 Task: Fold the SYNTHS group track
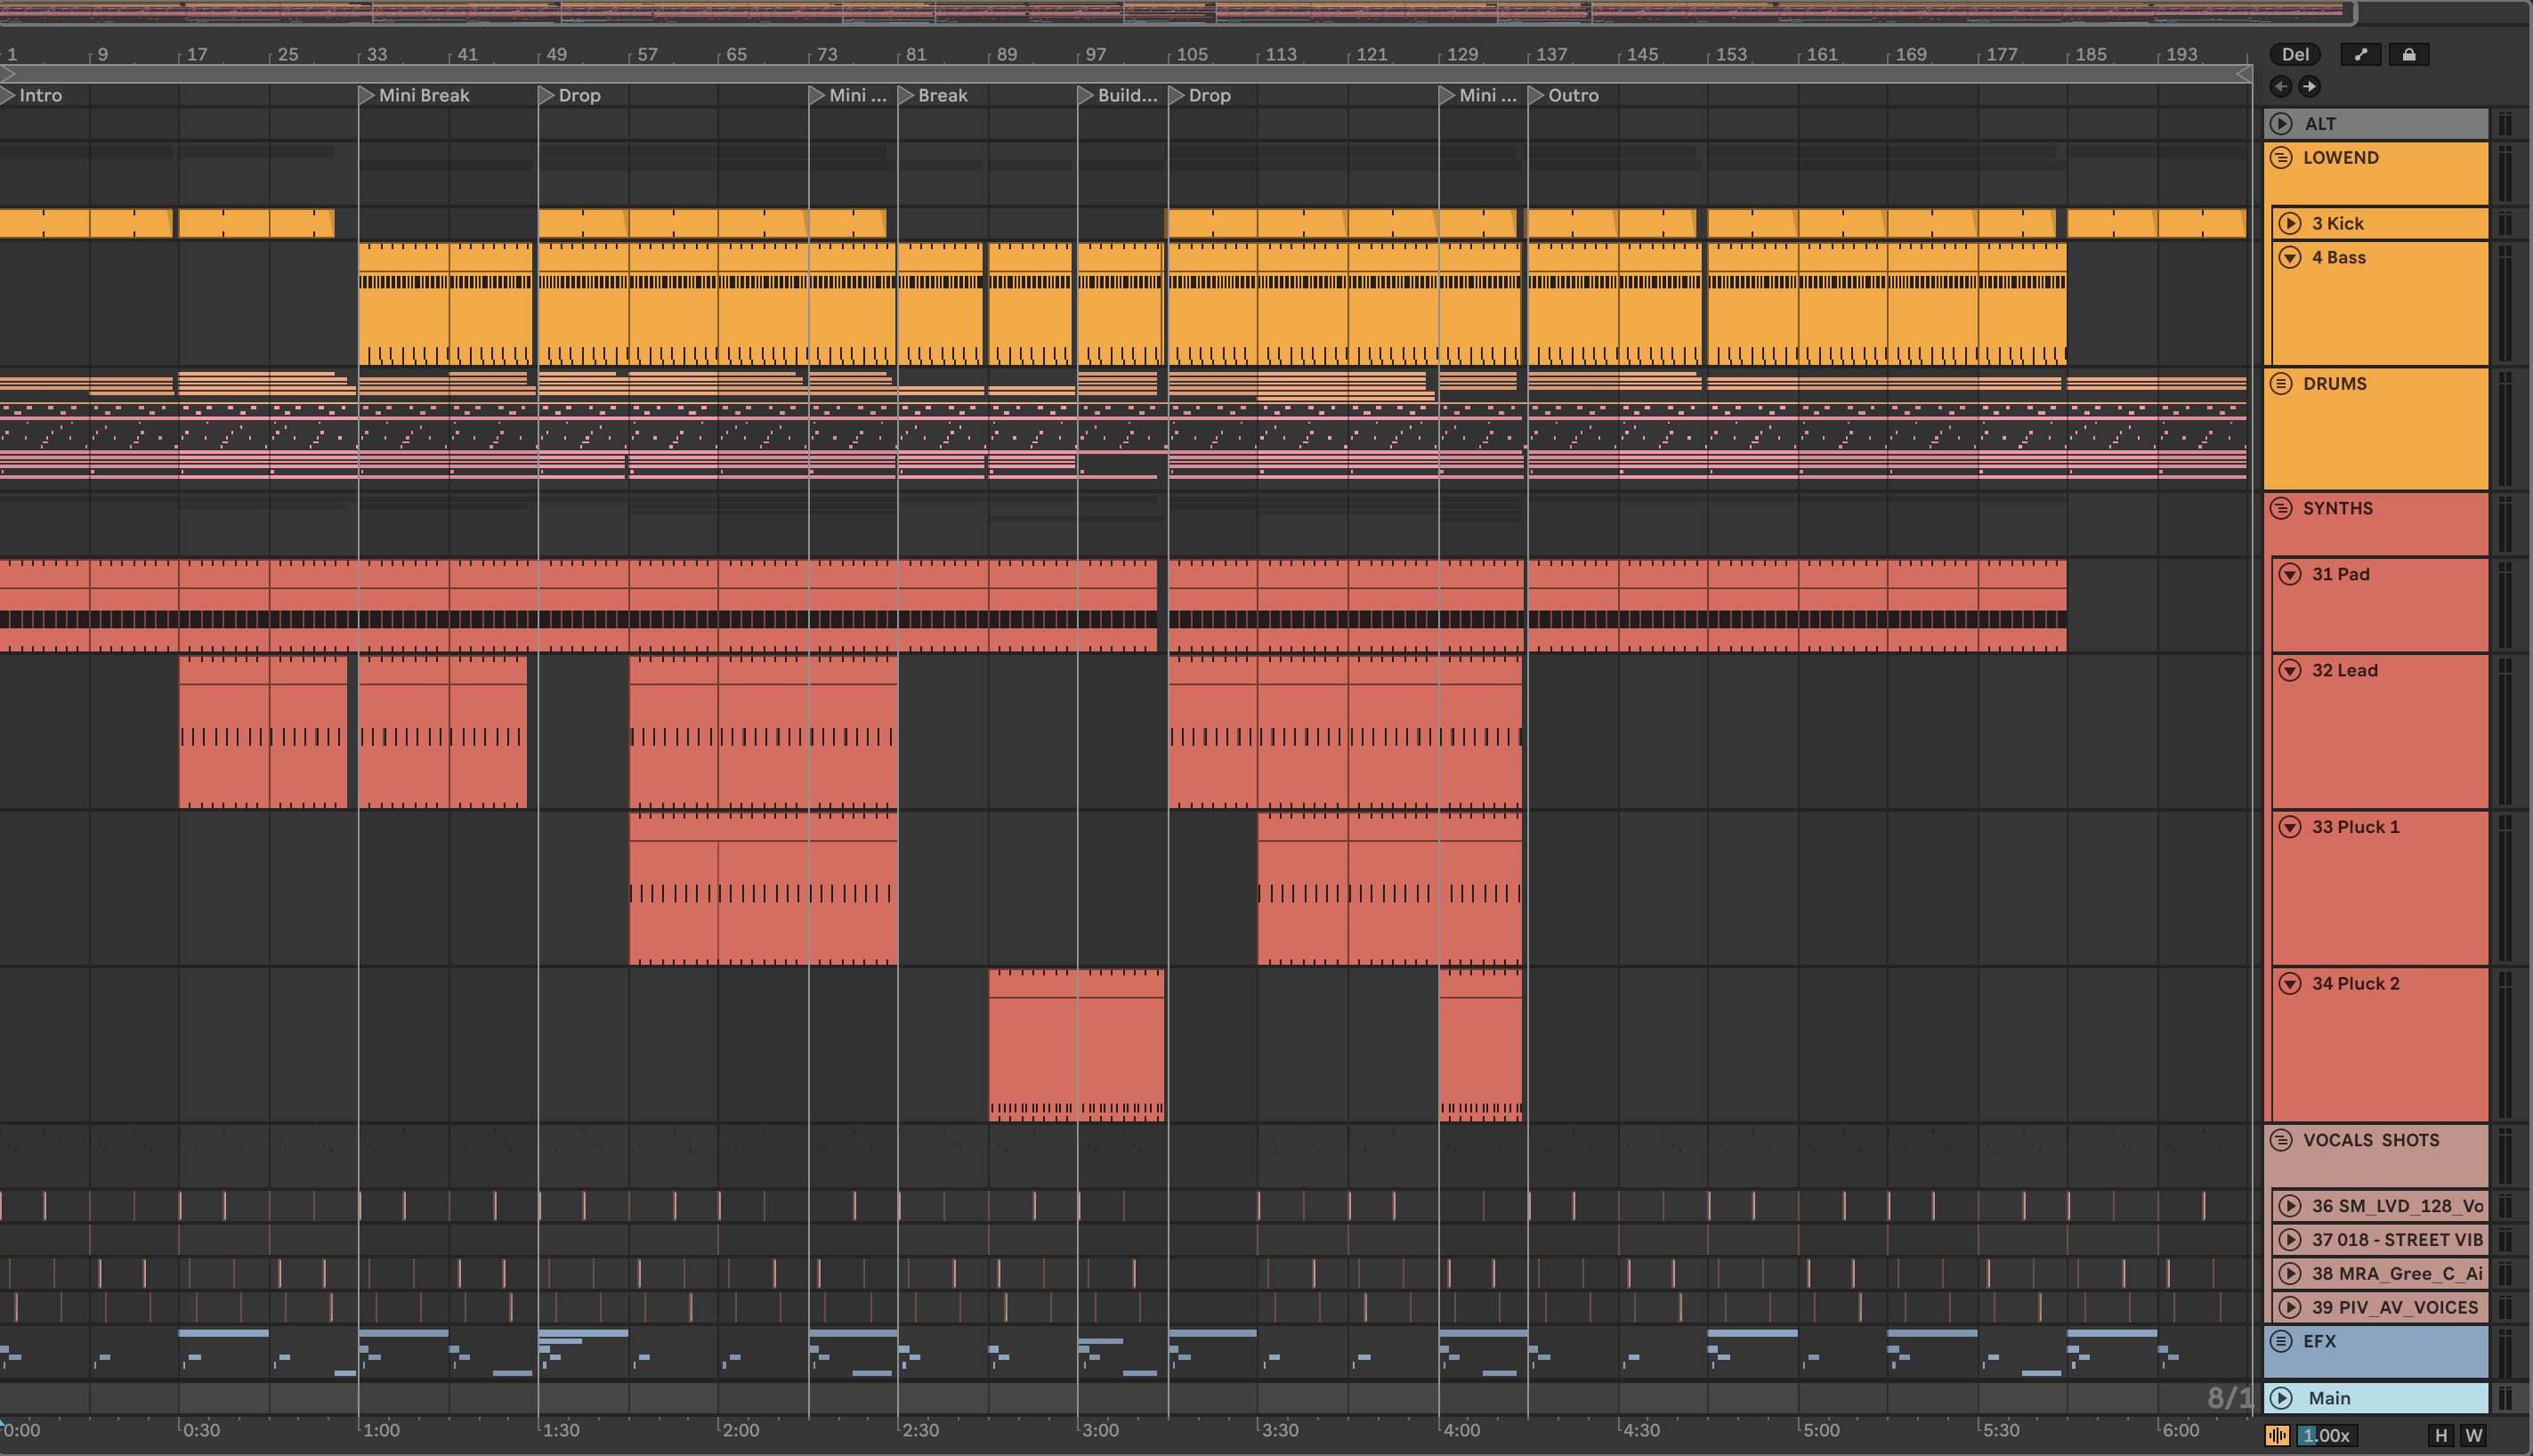[x=2281, y=508]
